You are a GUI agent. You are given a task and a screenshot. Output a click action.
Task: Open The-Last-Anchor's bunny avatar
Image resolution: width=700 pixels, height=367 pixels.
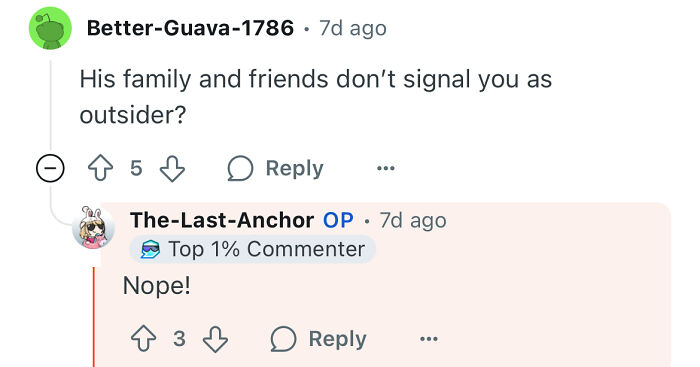(x=93, y=227)
